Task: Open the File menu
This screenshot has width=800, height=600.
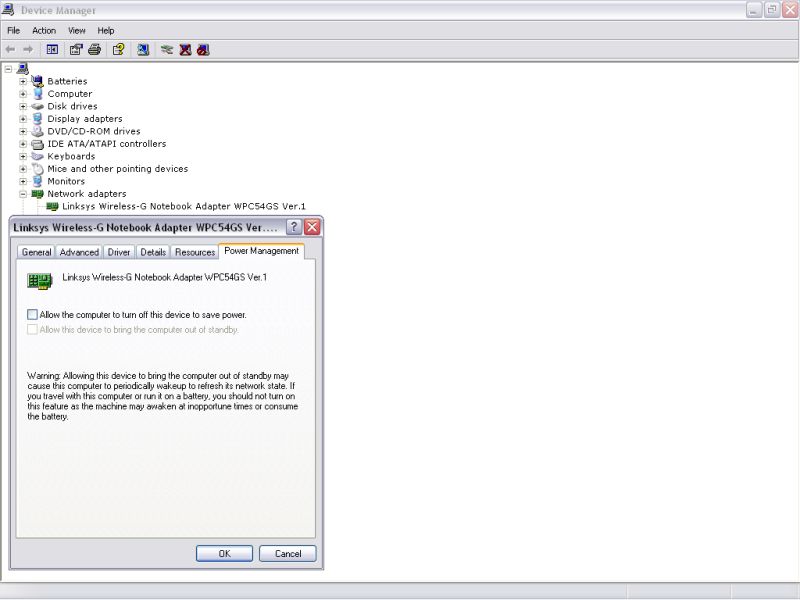Action: [x=13, y=31]
